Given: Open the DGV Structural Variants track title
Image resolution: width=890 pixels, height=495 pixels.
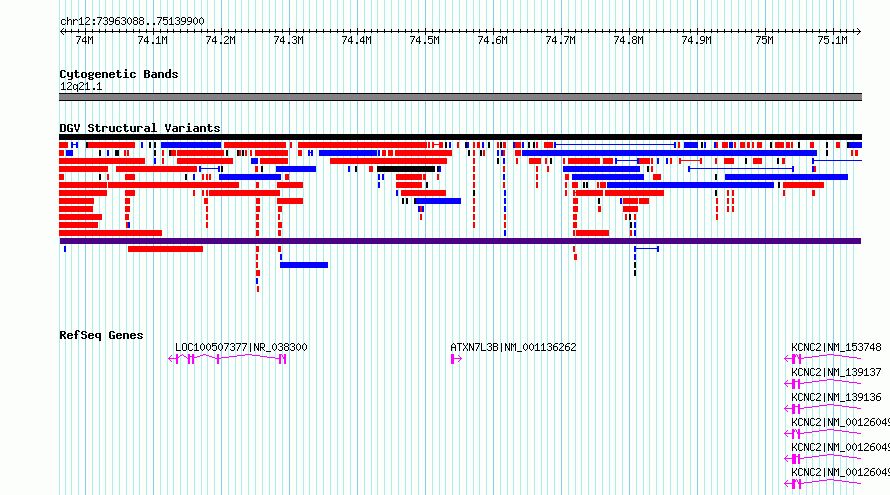Looking at the screenshot, I should click(140, 128).
